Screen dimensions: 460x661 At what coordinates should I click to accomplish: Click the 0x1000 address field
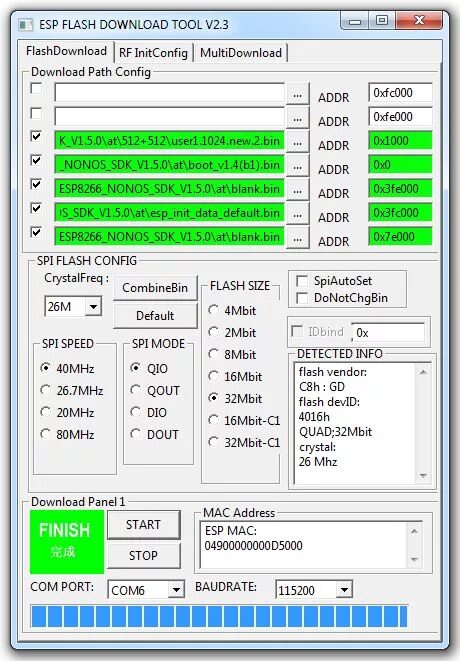click(400, 140)
